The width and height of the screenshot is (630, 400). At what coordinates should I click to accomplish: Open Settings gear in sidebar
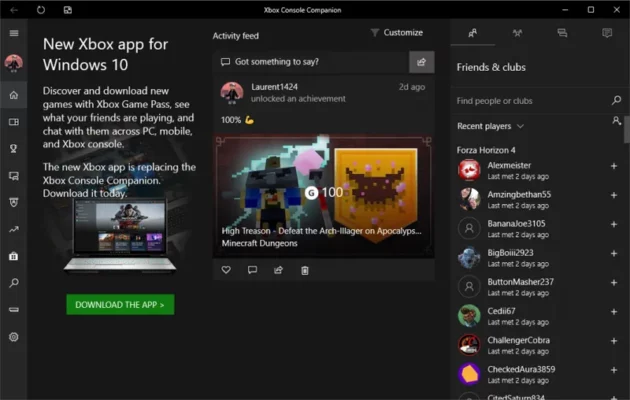14,337
